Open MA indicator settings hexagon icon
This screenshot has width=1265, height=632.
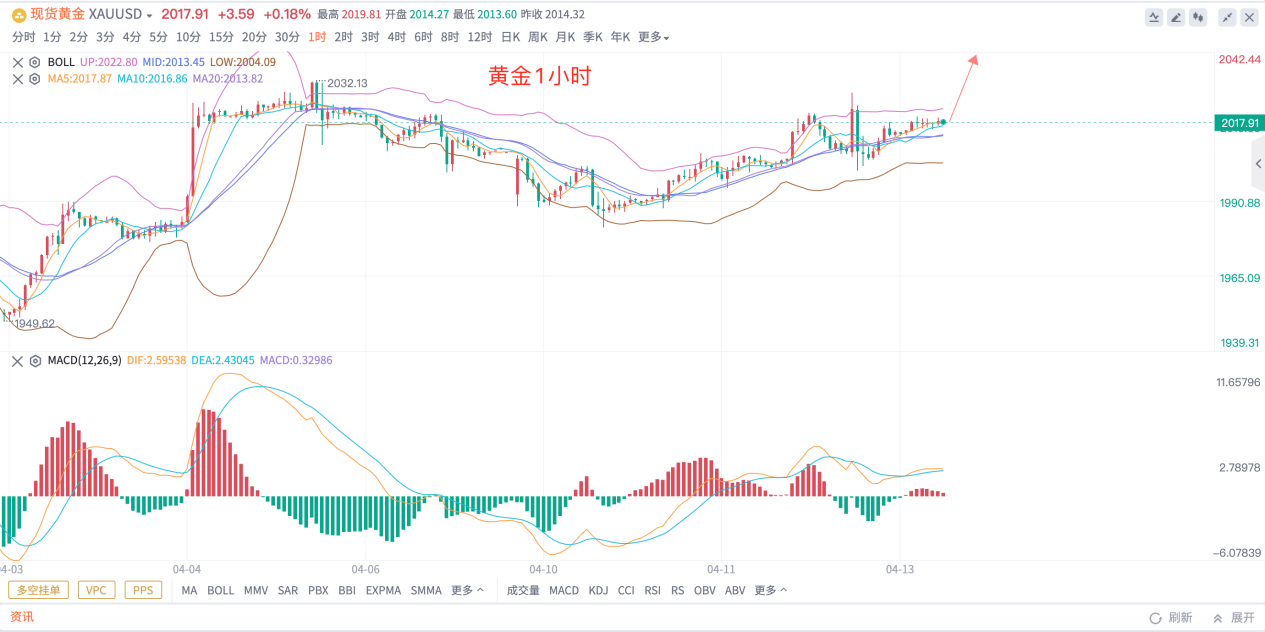34,79
